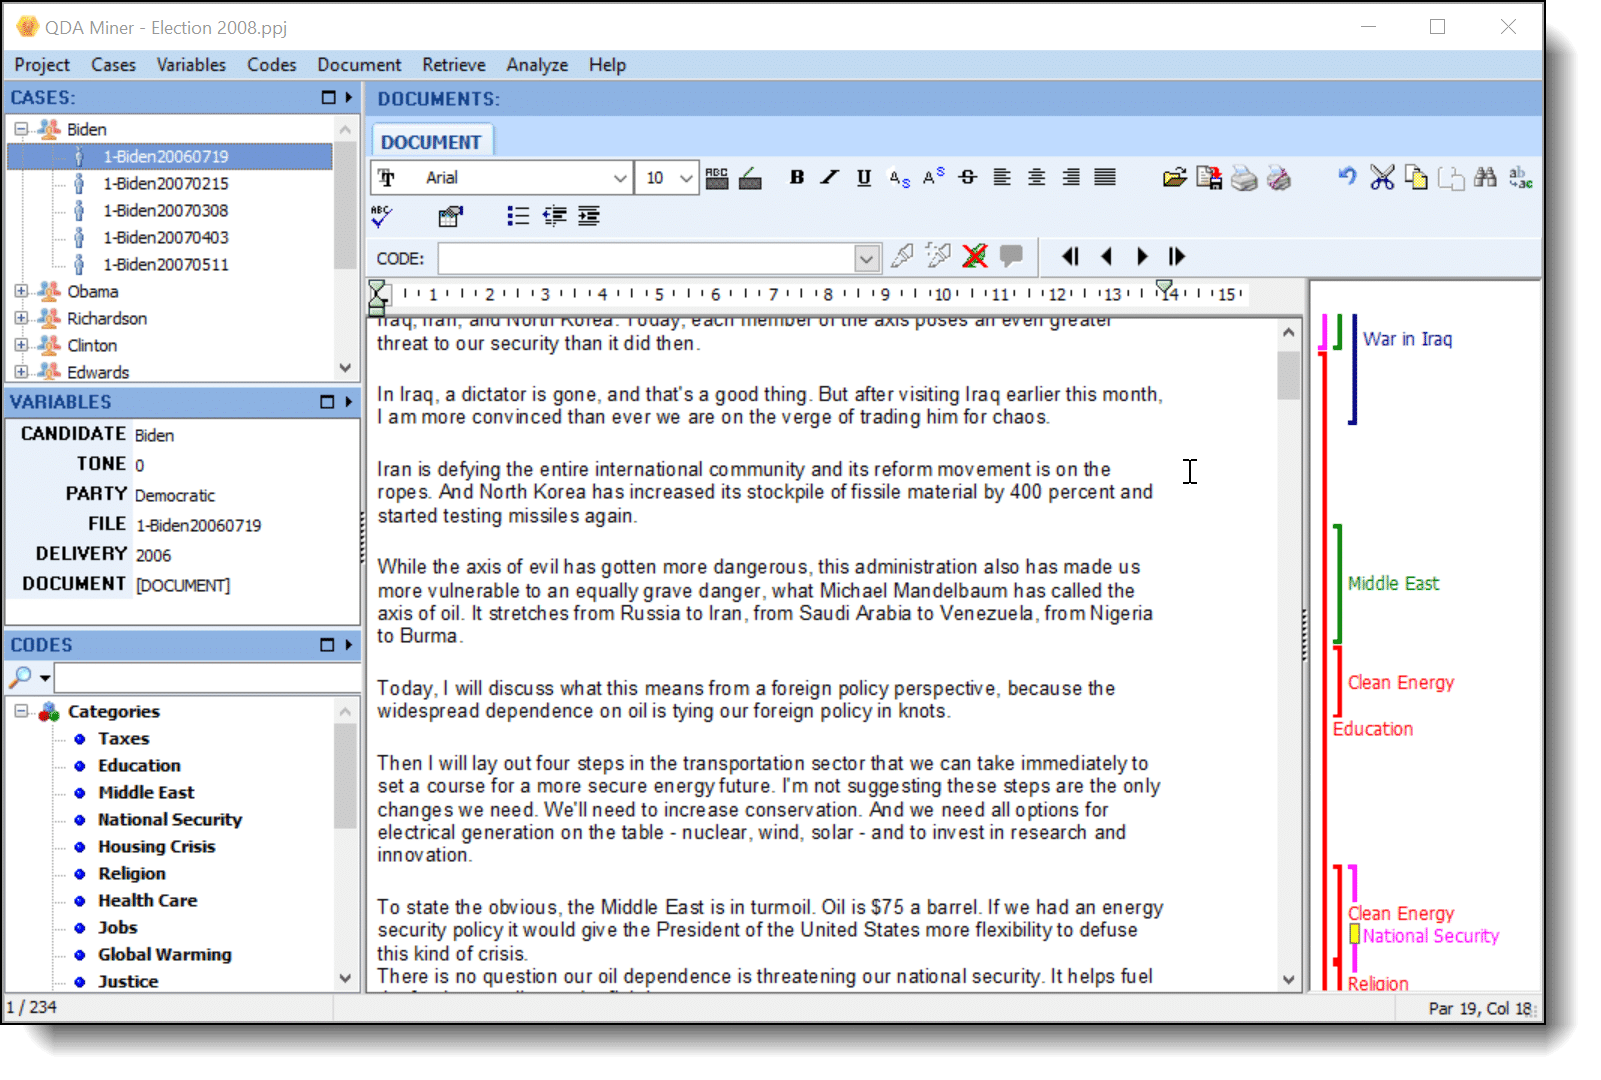Viewport: 1601px width, 1080px height.
Task: Print the document
Action: (1244, 178)
